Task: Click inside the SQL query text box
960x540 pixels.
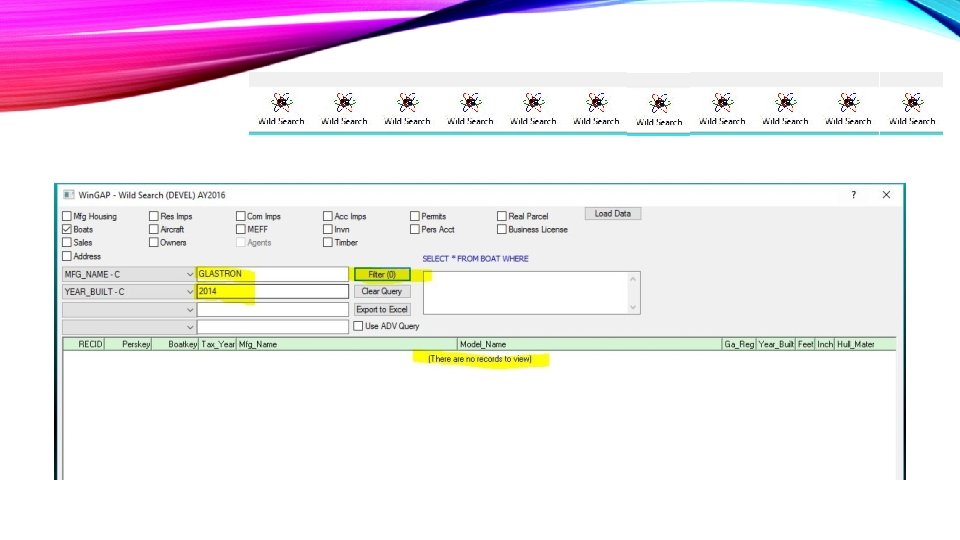Action: coord(525,293)
